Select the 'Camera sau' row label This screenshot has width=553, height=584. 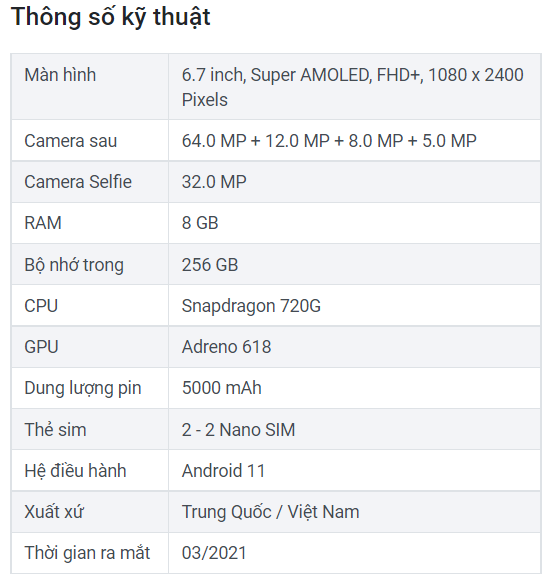[70, 141]
